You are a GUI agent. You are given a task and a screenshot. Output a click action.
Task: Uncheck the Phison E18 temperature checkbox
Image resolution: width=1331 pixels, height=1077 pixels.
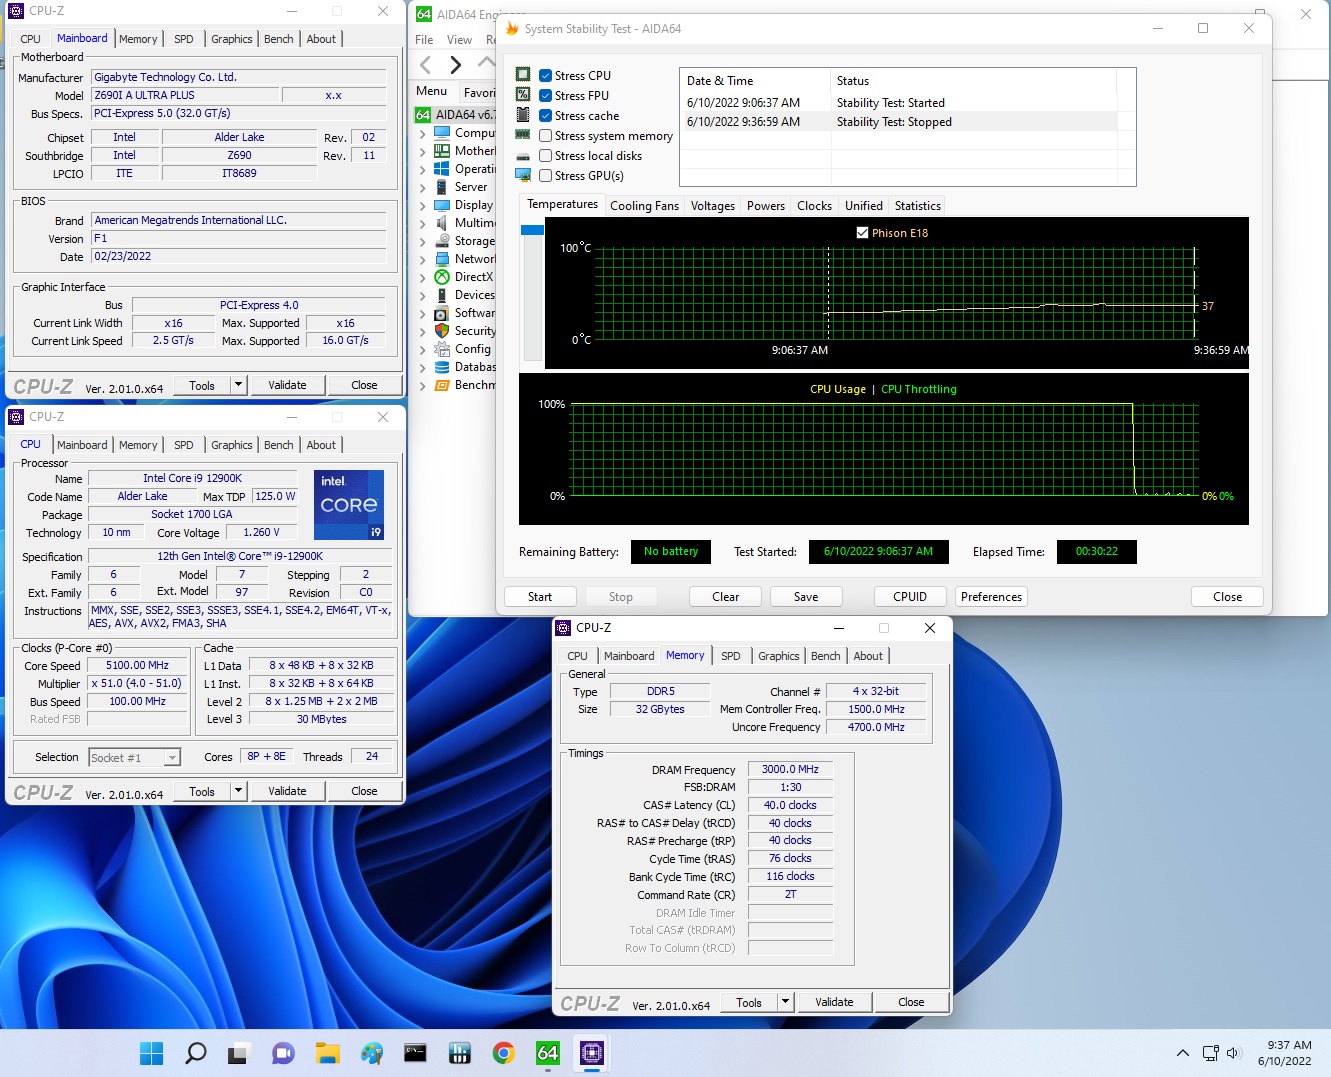click(862, 233)
